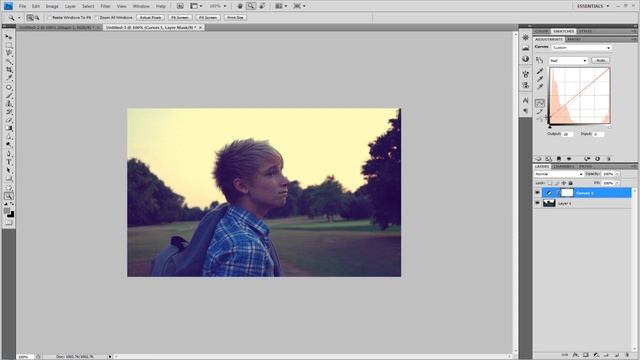Open the Fill slider dropdown arrow

click(617, 183)
